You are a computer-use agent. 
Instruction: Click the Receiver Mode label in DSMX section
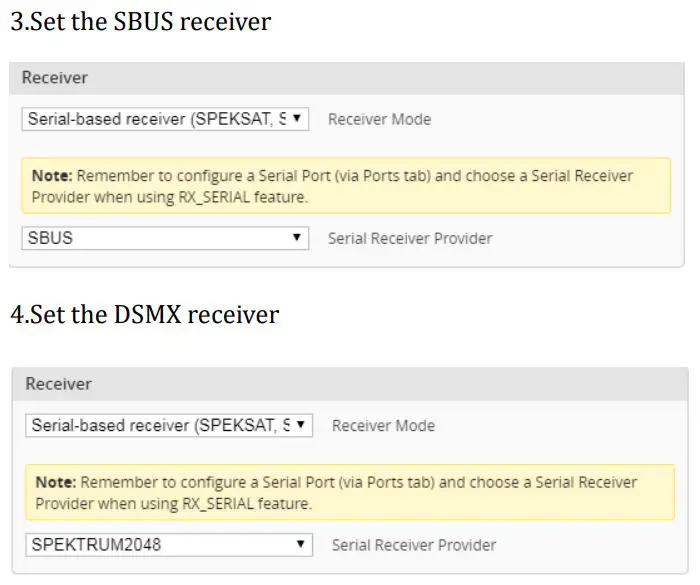383,425
